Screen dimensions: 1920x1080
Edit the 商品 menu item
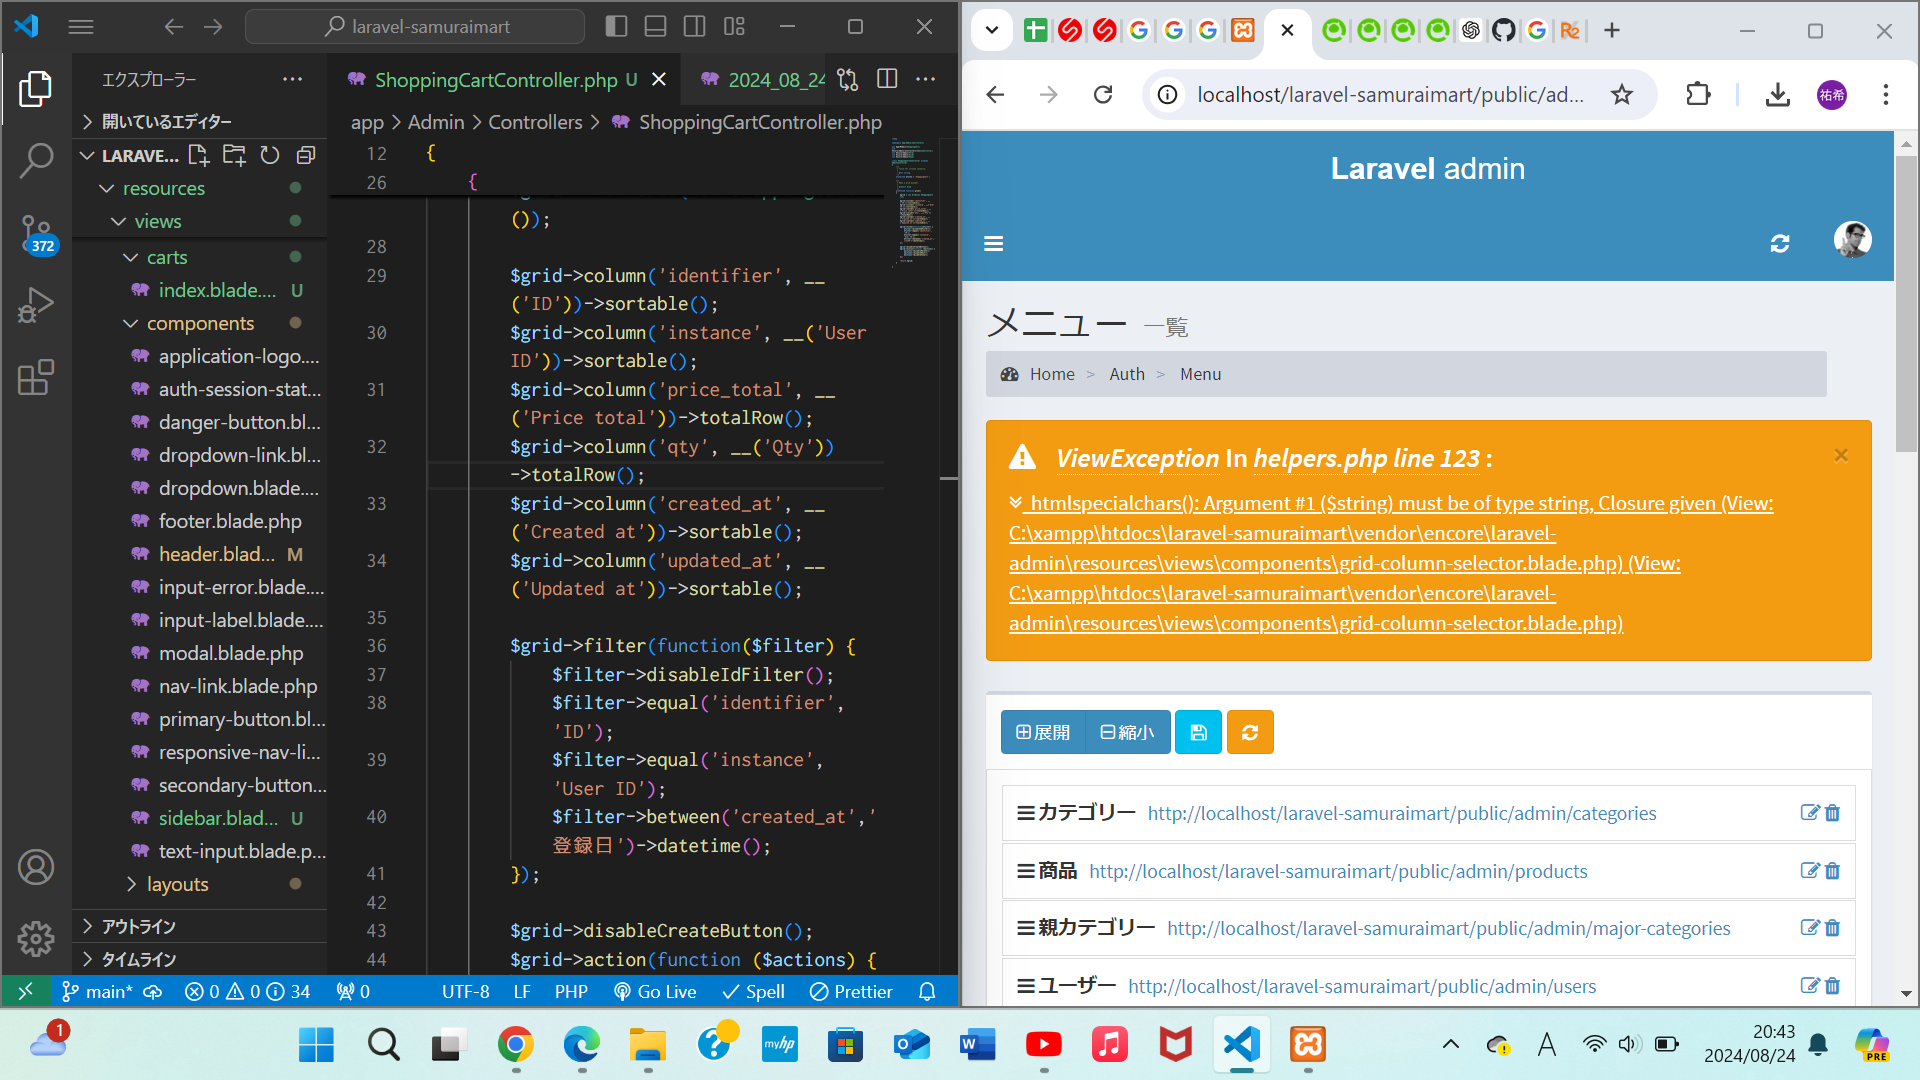(1809, 871)
